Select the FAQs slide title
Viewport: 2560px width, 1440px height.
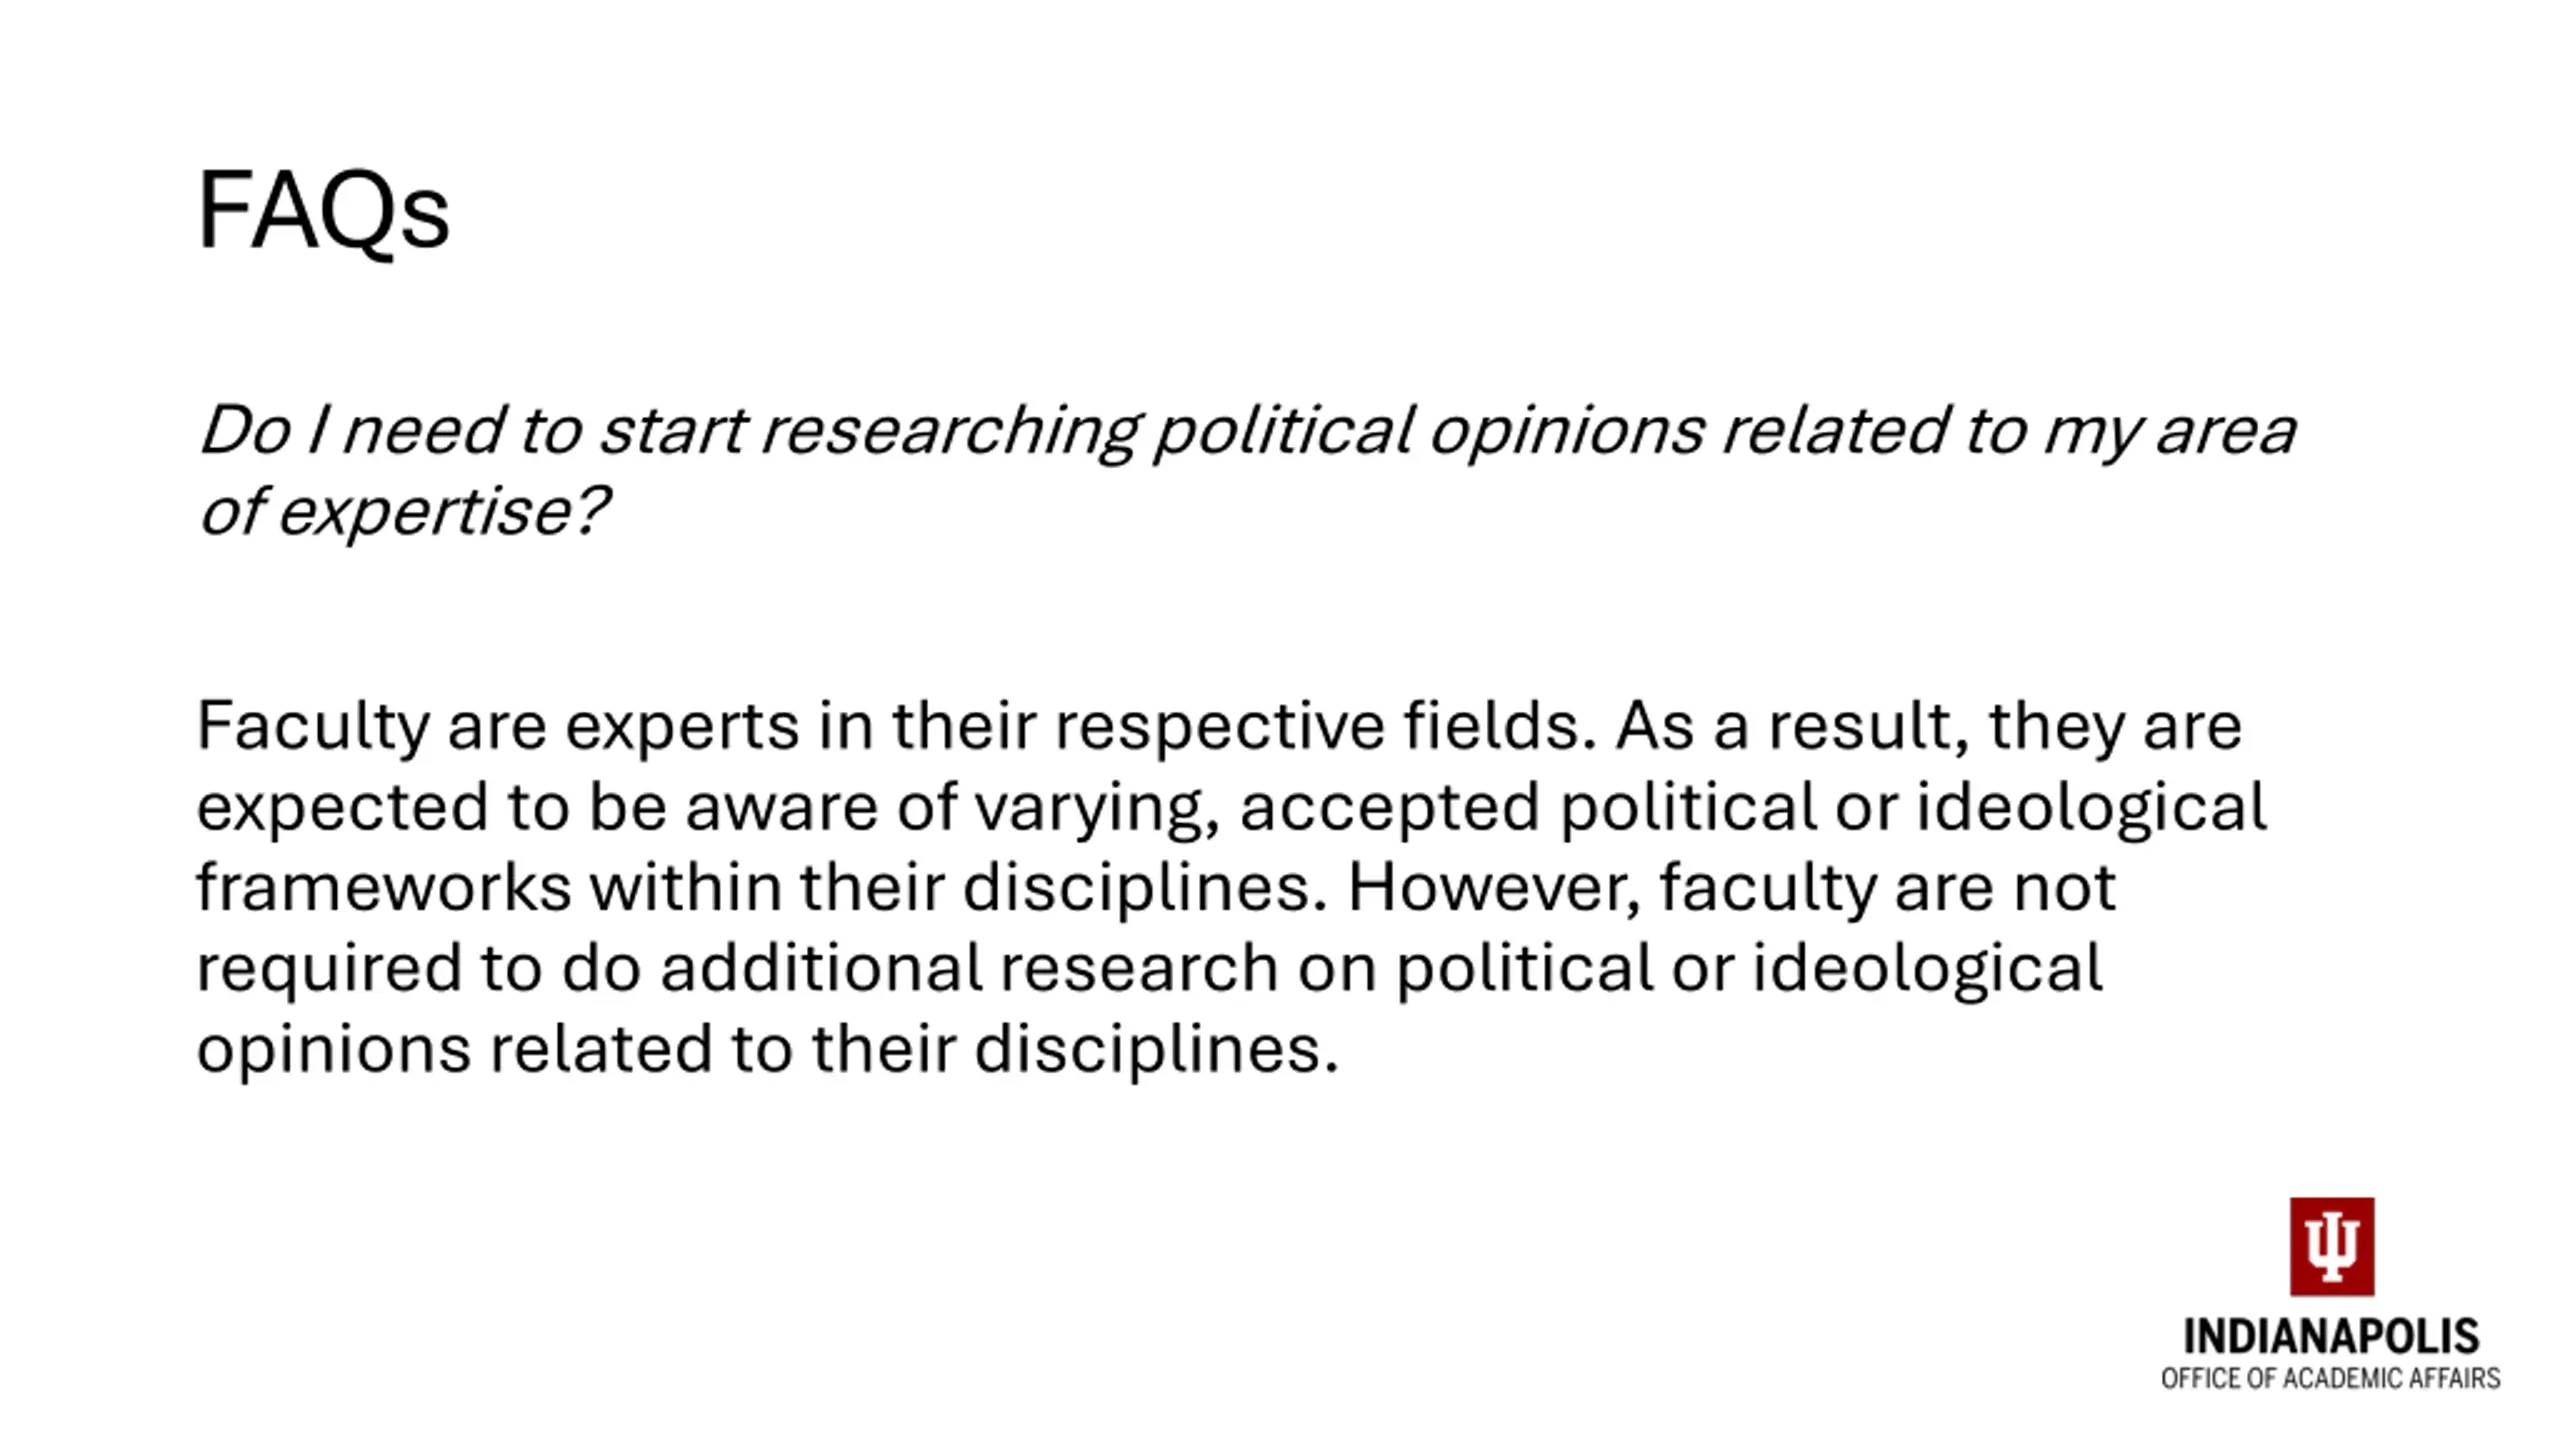(x=323, y=211)
